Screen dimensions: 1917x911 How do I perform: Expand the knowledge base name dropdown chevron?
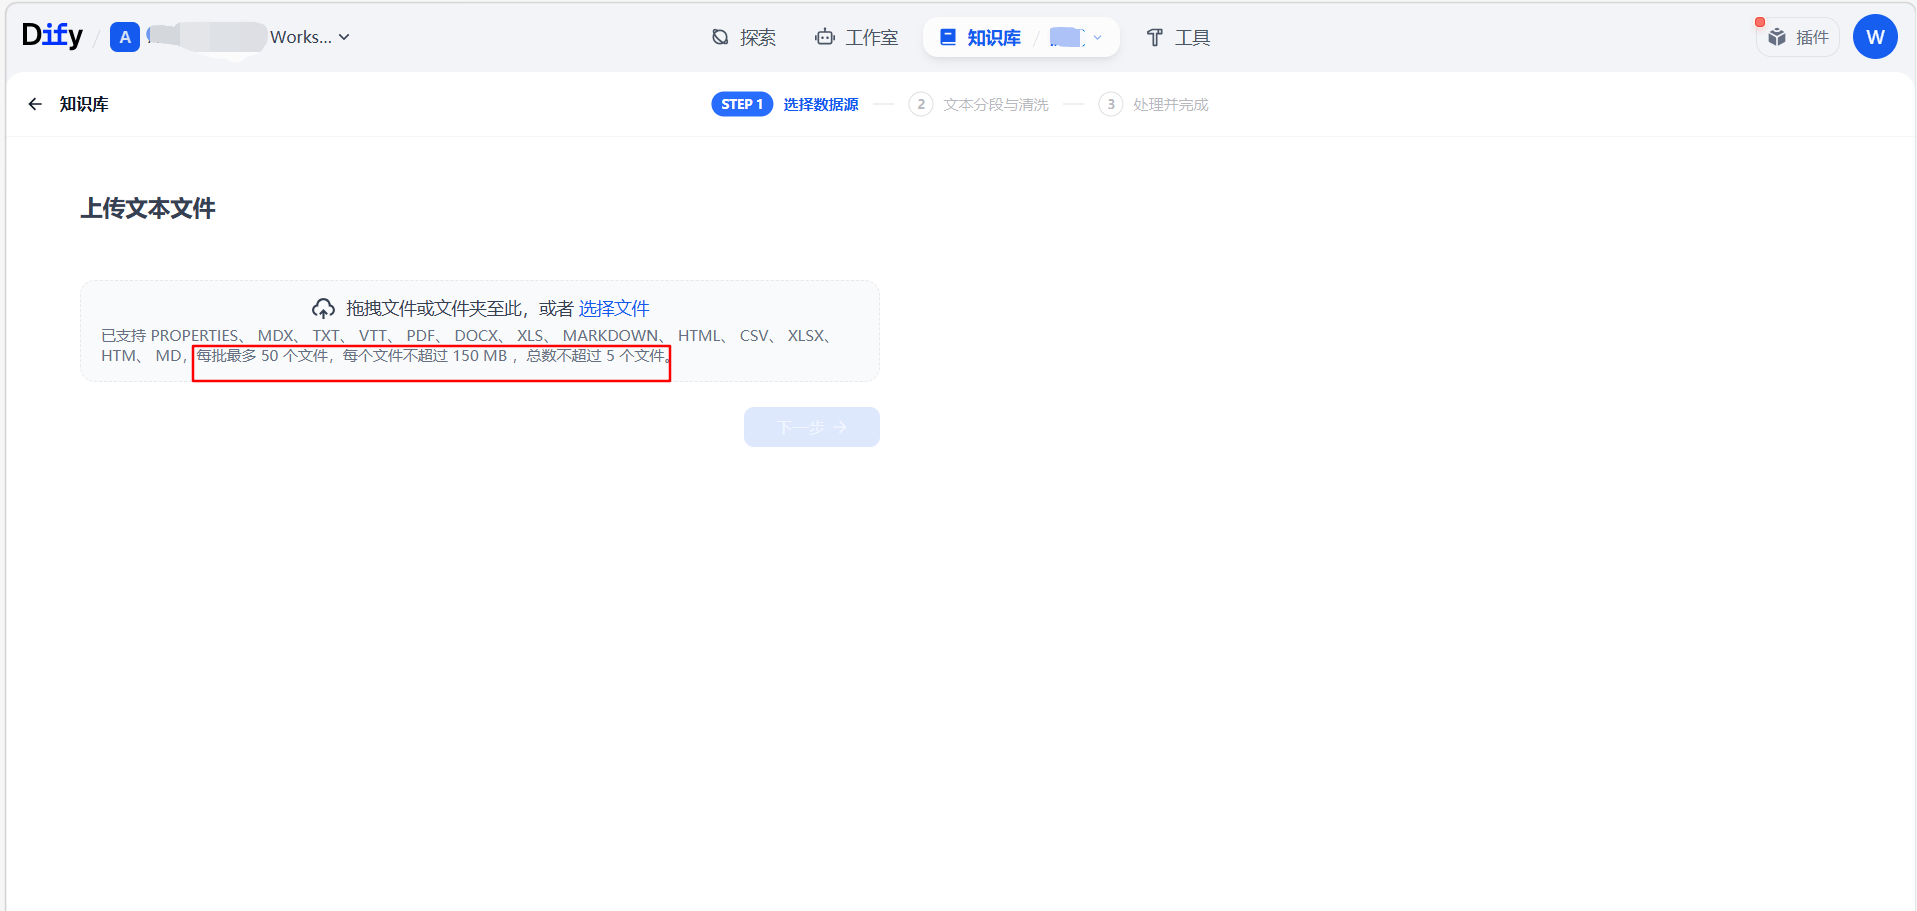[1098, 37]
